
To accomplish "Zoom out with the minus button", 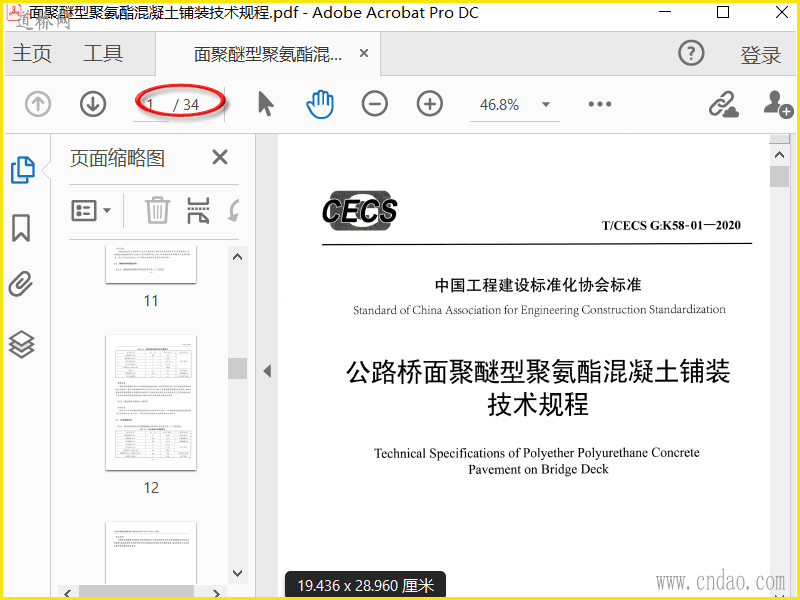I will click(374, 104).
